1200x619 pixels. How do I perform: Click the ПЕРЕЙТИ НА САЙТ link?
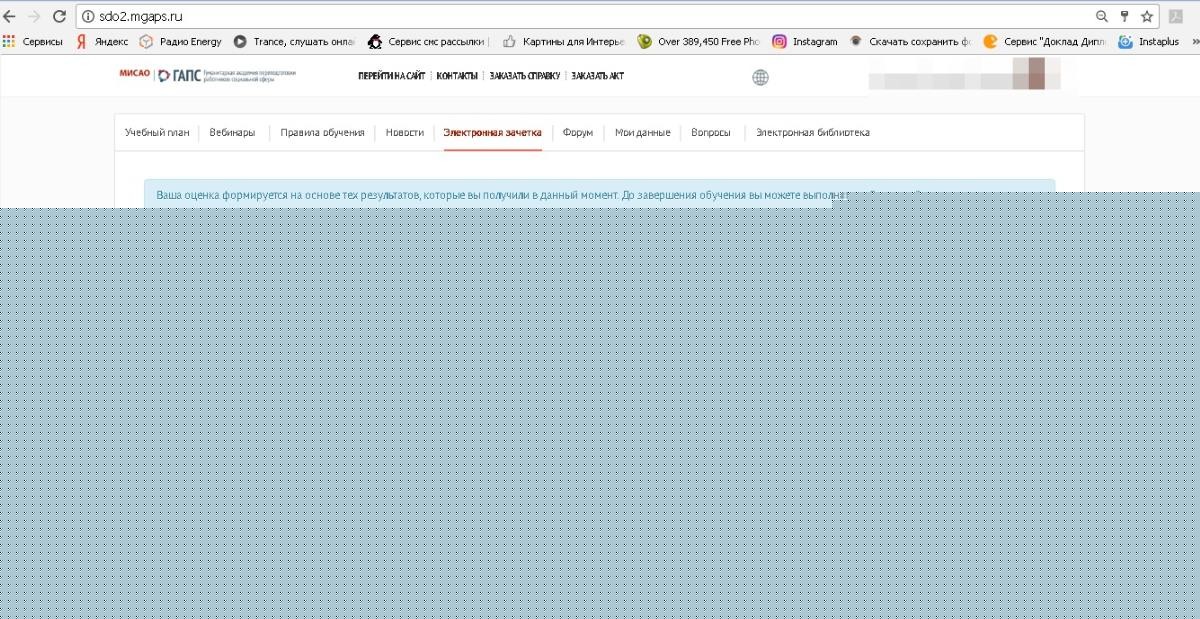point(391,76)
